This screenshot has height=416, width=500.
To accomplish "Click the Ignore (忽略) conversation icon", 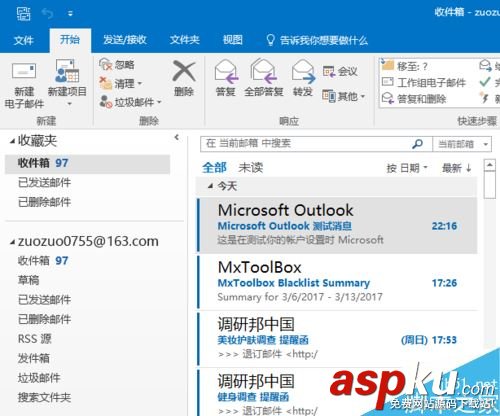I will point(106,64).
